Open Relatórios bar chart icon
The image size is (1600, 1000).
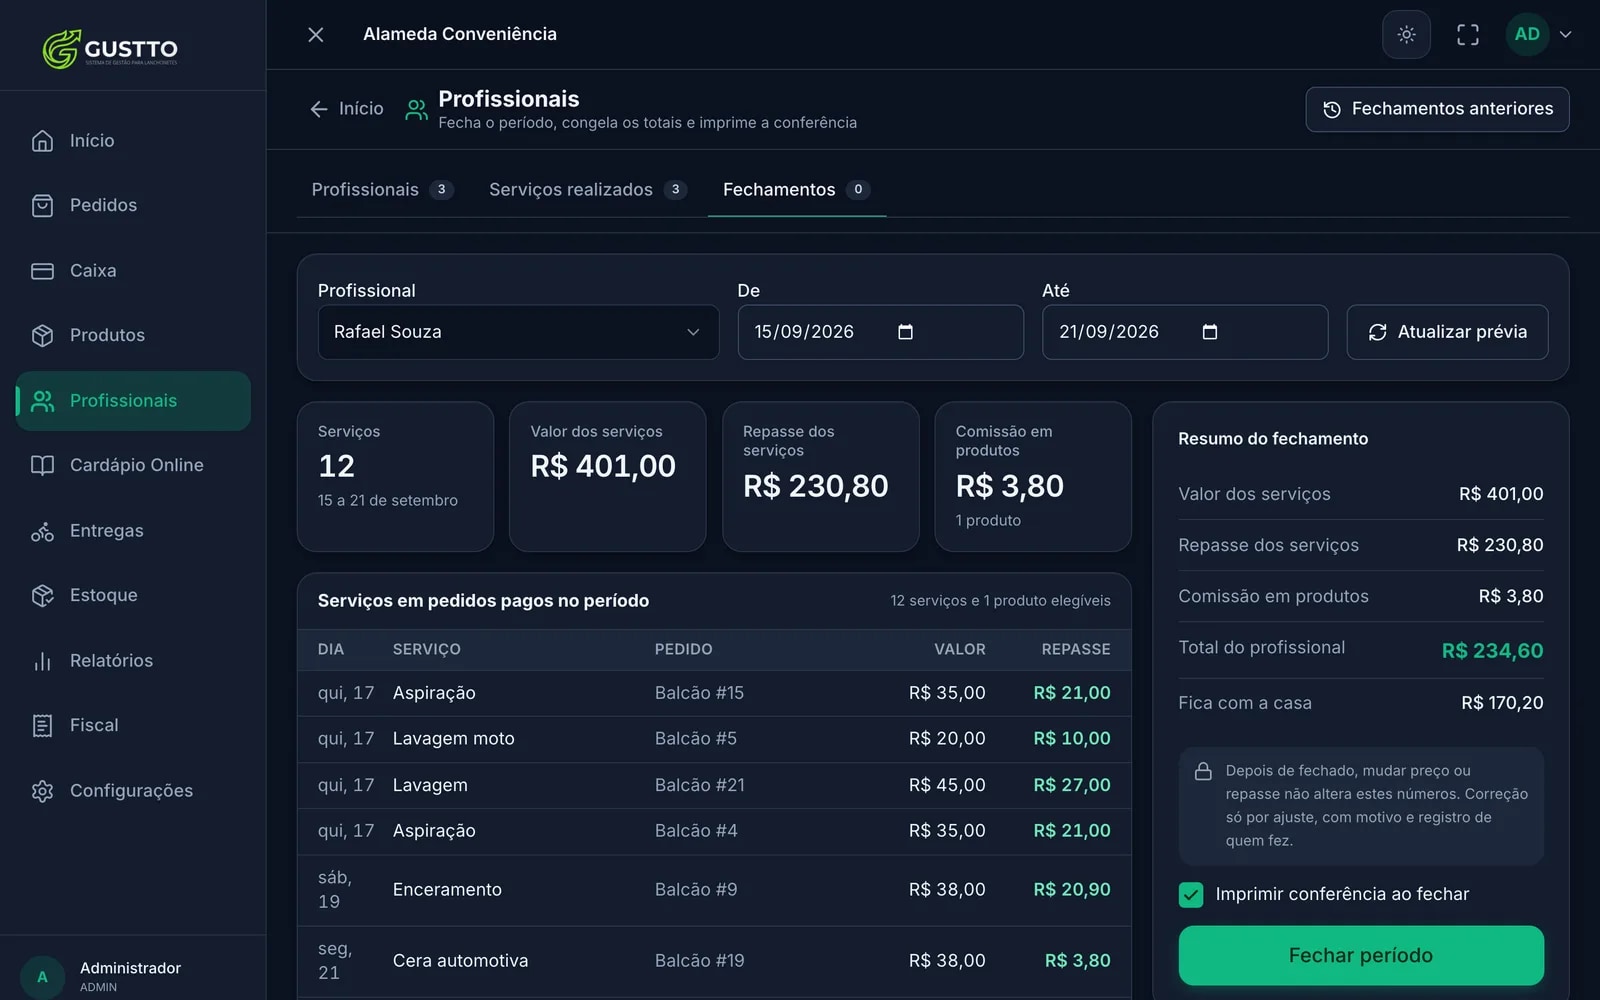pyautogui.click(x=42, y=661)
